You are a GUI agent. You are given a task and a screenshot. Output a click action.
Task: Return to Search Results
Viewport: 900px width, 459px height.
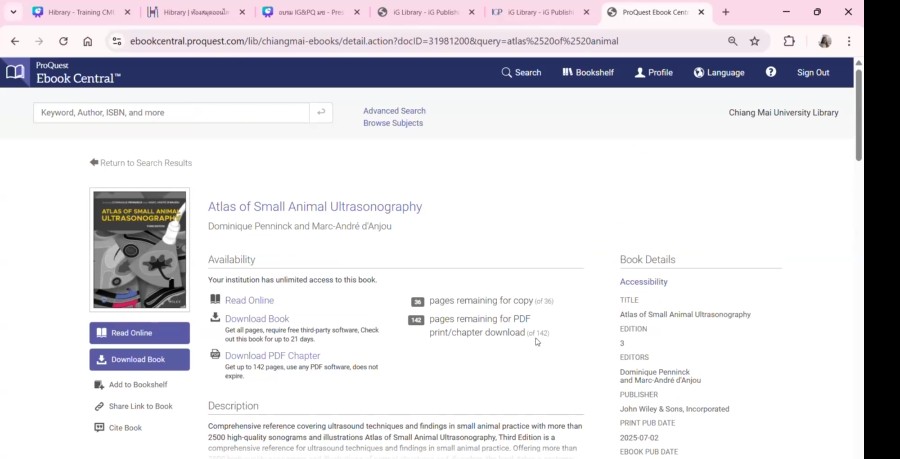click(x=141, y=163)
